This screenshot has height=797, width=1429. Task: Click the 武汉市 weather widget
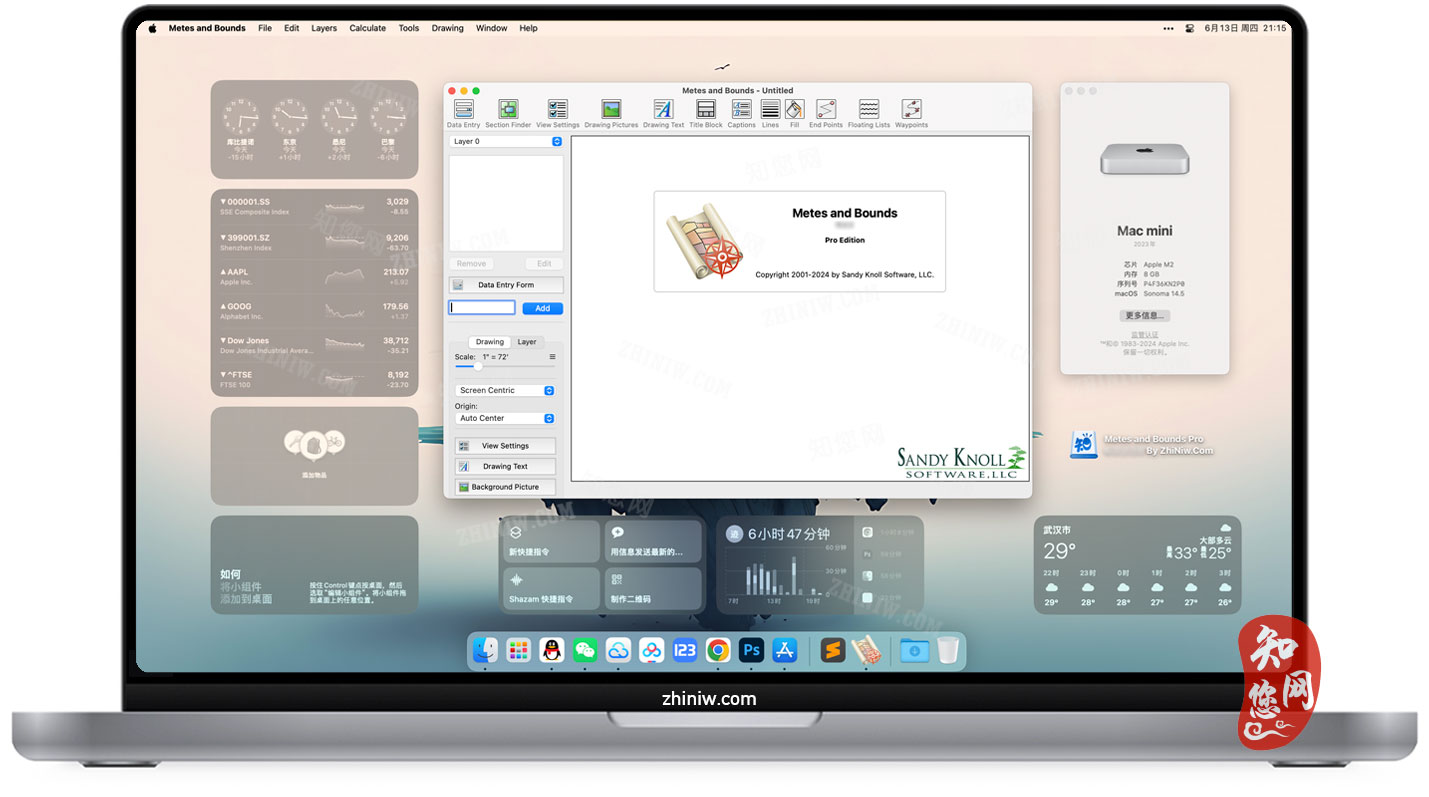pos(1137,565)
